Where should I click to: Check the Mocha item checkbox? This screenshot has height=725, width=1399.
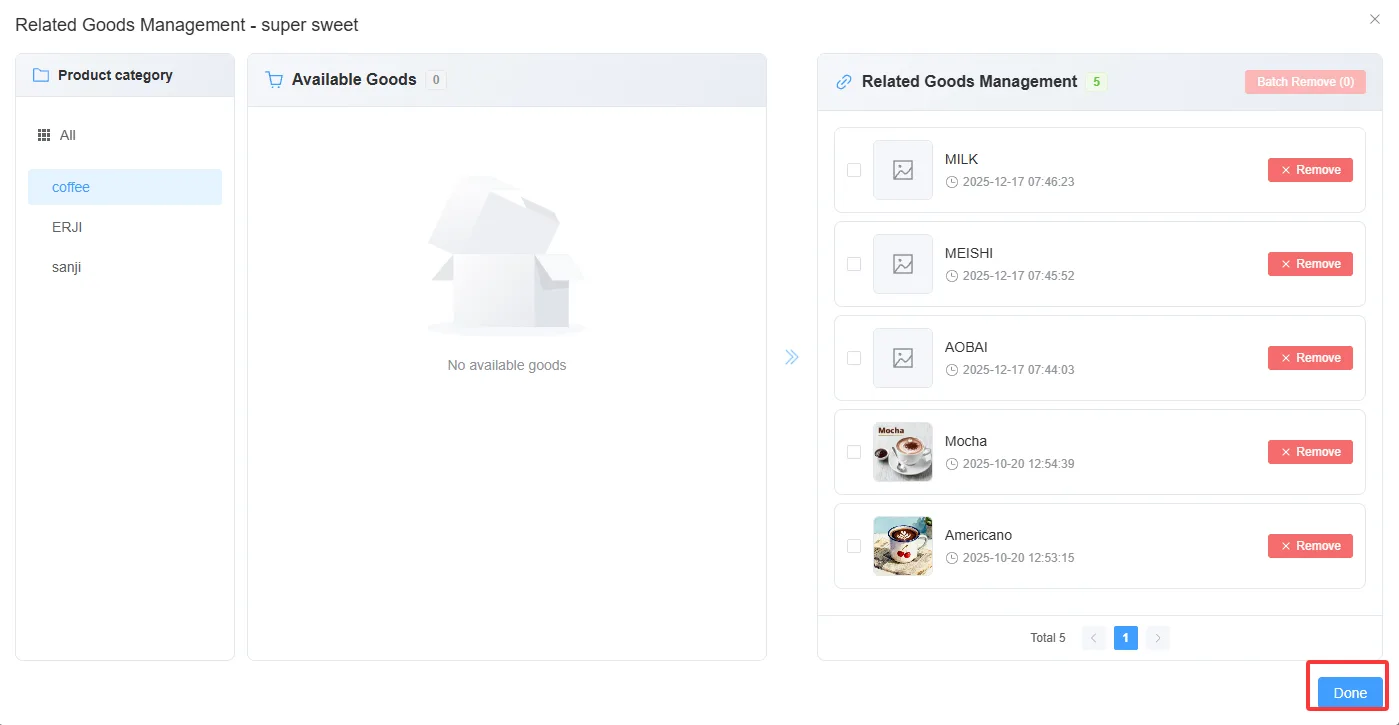click(x=854, y=452)
